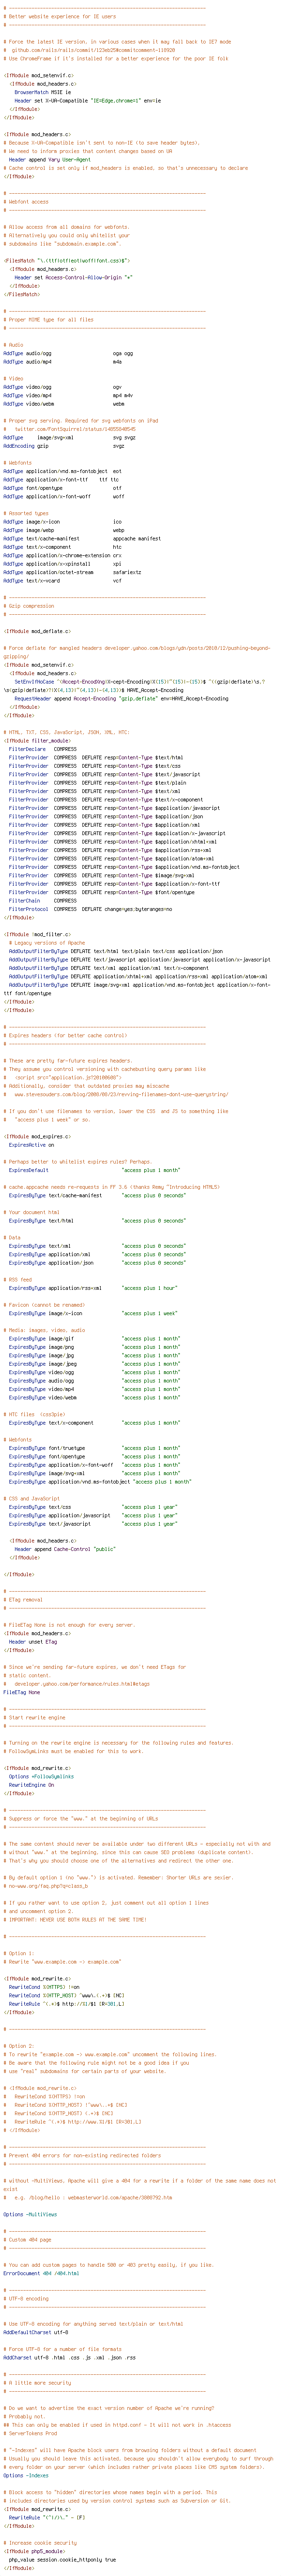Click the 'ExpiresByType font/truetype' line
This screenshot has width=281, height=2576.
point(95,1449)
